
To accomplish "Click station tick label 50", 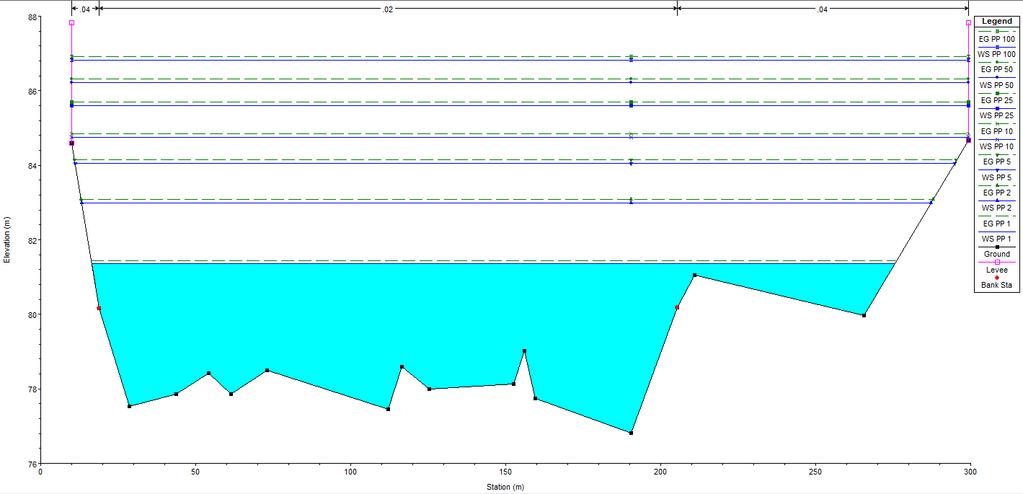I will click(x=196, y=471).
